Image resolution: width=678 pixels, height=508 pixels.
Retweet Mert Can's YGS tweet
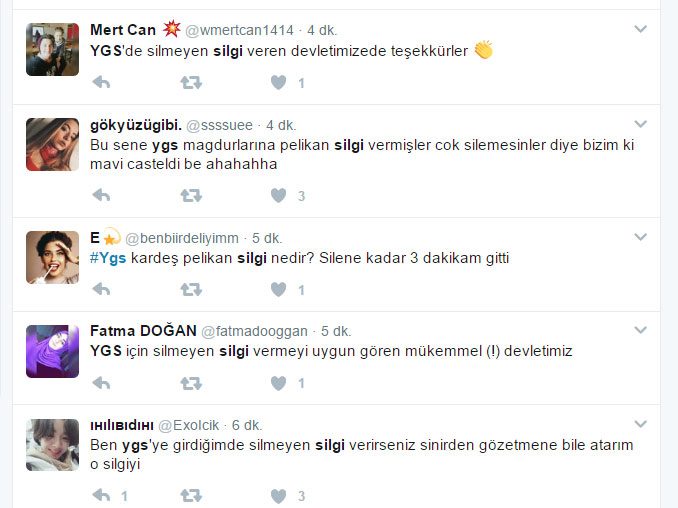coord(191,82)
